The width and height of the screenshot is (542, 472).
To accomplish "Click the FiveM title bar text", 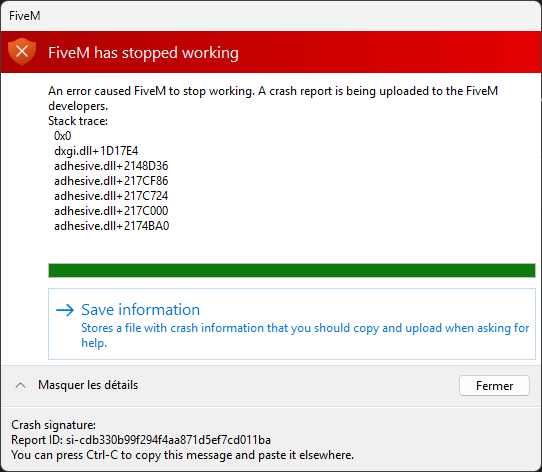I will point(25,16).
